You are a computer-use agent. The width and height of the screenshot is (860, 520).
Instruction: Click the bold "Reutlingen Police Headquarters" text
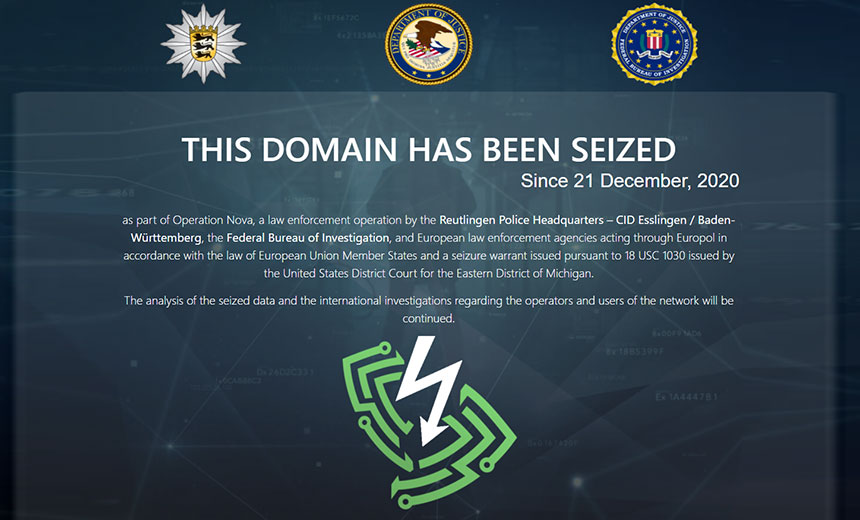point(521,221)
